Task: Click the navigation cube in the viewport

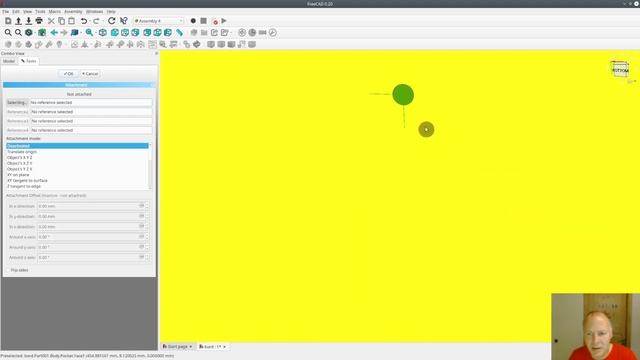Action: (x=620, y=69)
